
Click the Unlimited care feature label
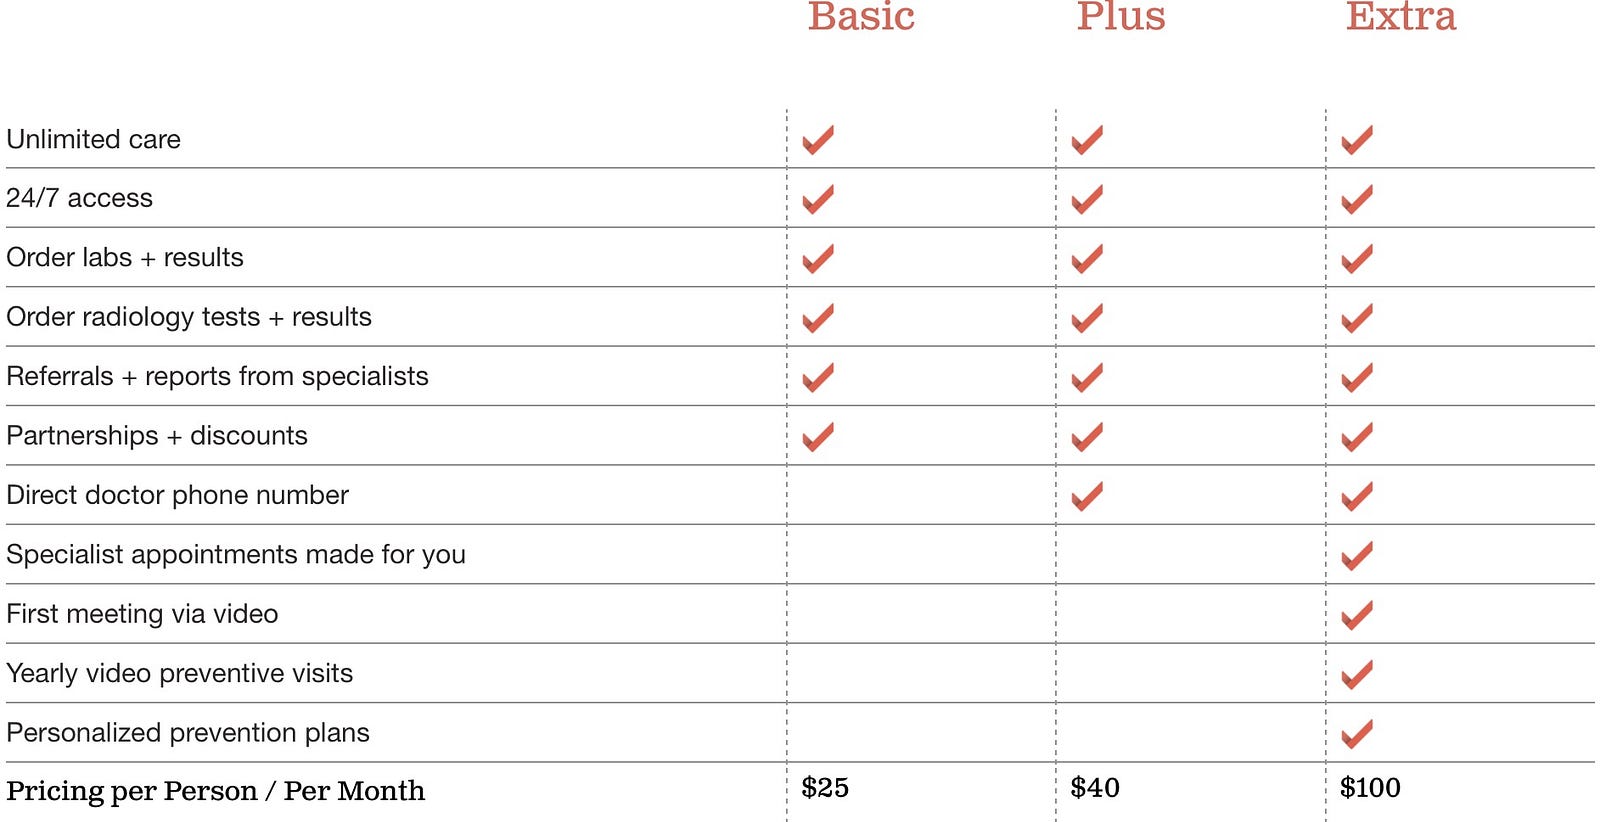[x=94, y=139]
